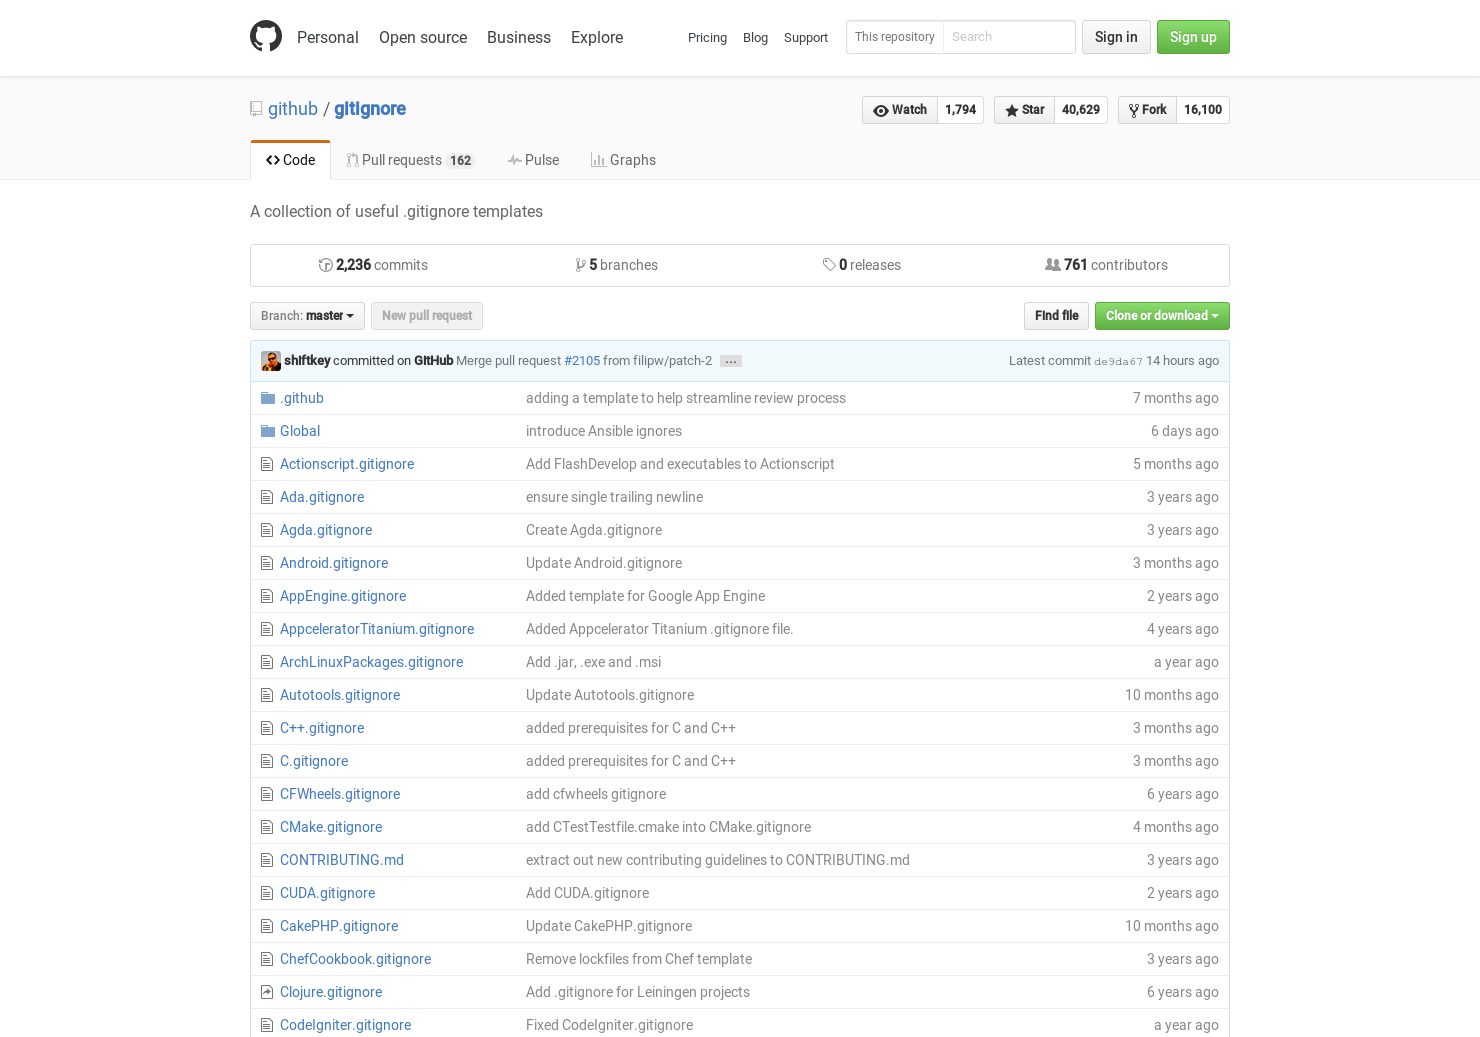Switch to the Code tab
Viewport: 1480px width, 1037px height.
pyautogui.click(x=290, y=160)
